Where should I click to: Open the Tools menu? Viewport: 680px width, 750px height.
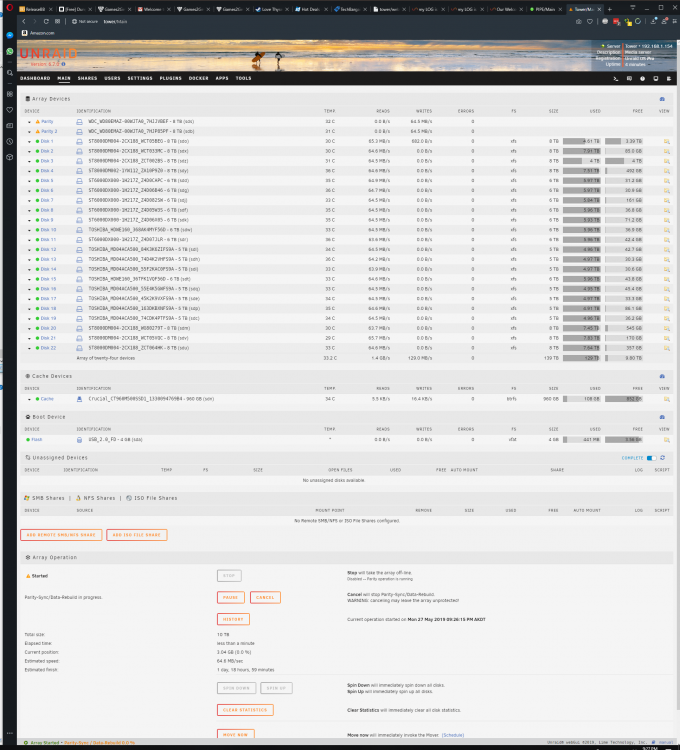[x=243, y=78]
